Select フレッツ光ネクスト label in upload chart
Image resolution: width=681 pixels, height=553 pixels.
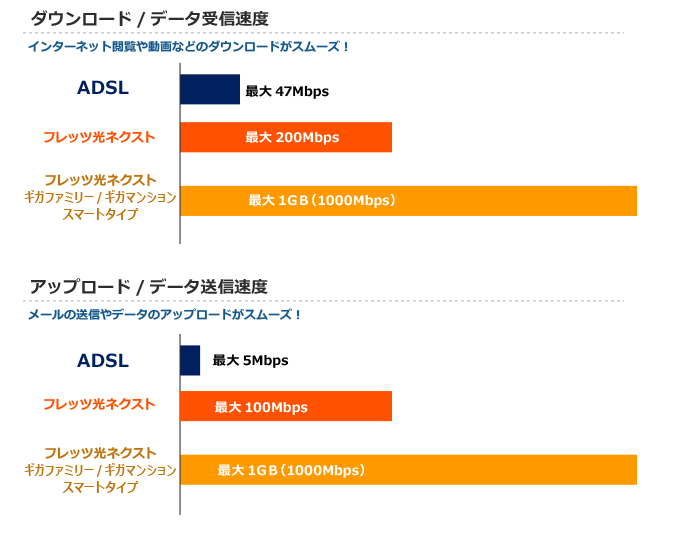point(99,404)
